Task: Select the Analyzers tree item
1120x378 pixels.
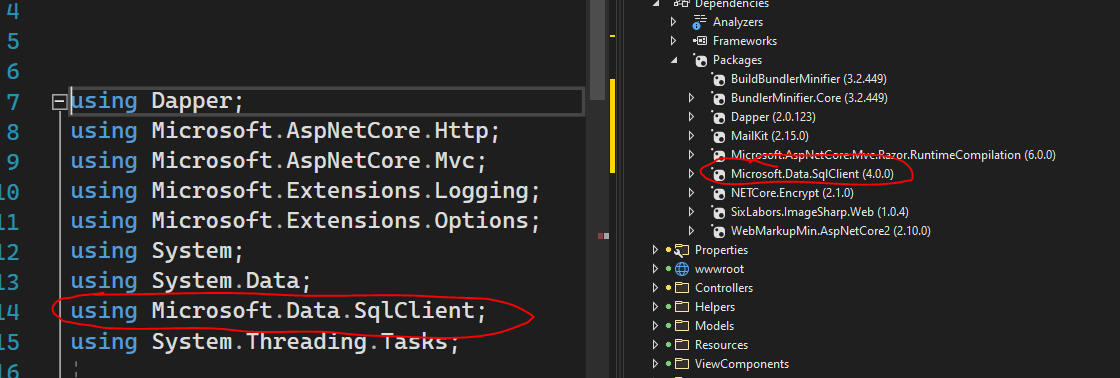Action: (x=738, y=22)
